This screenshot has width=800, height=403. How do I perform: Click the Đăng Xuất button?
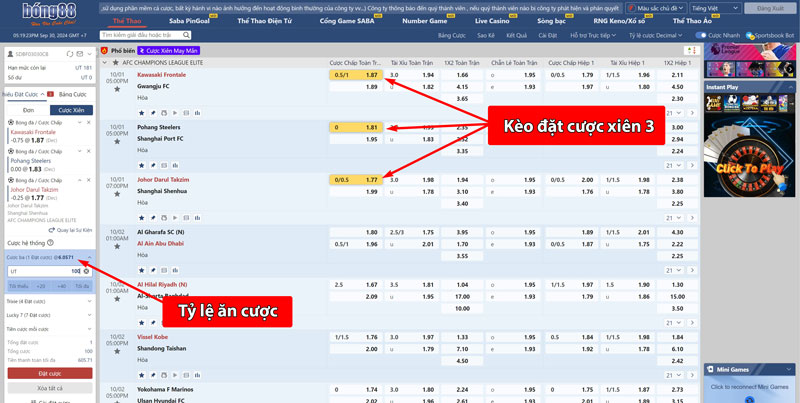769,8
